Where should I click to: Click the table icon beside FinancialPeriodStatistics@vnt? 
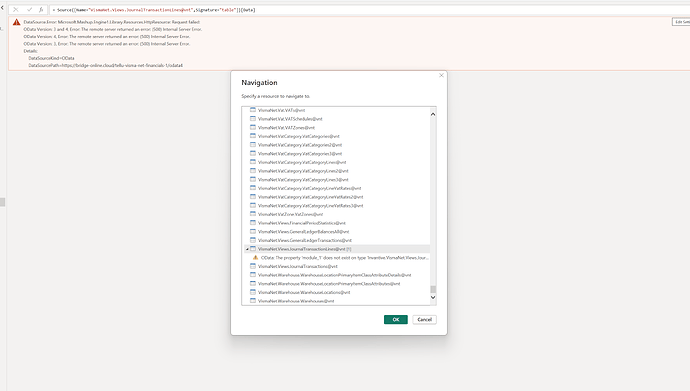pos(253,223)
